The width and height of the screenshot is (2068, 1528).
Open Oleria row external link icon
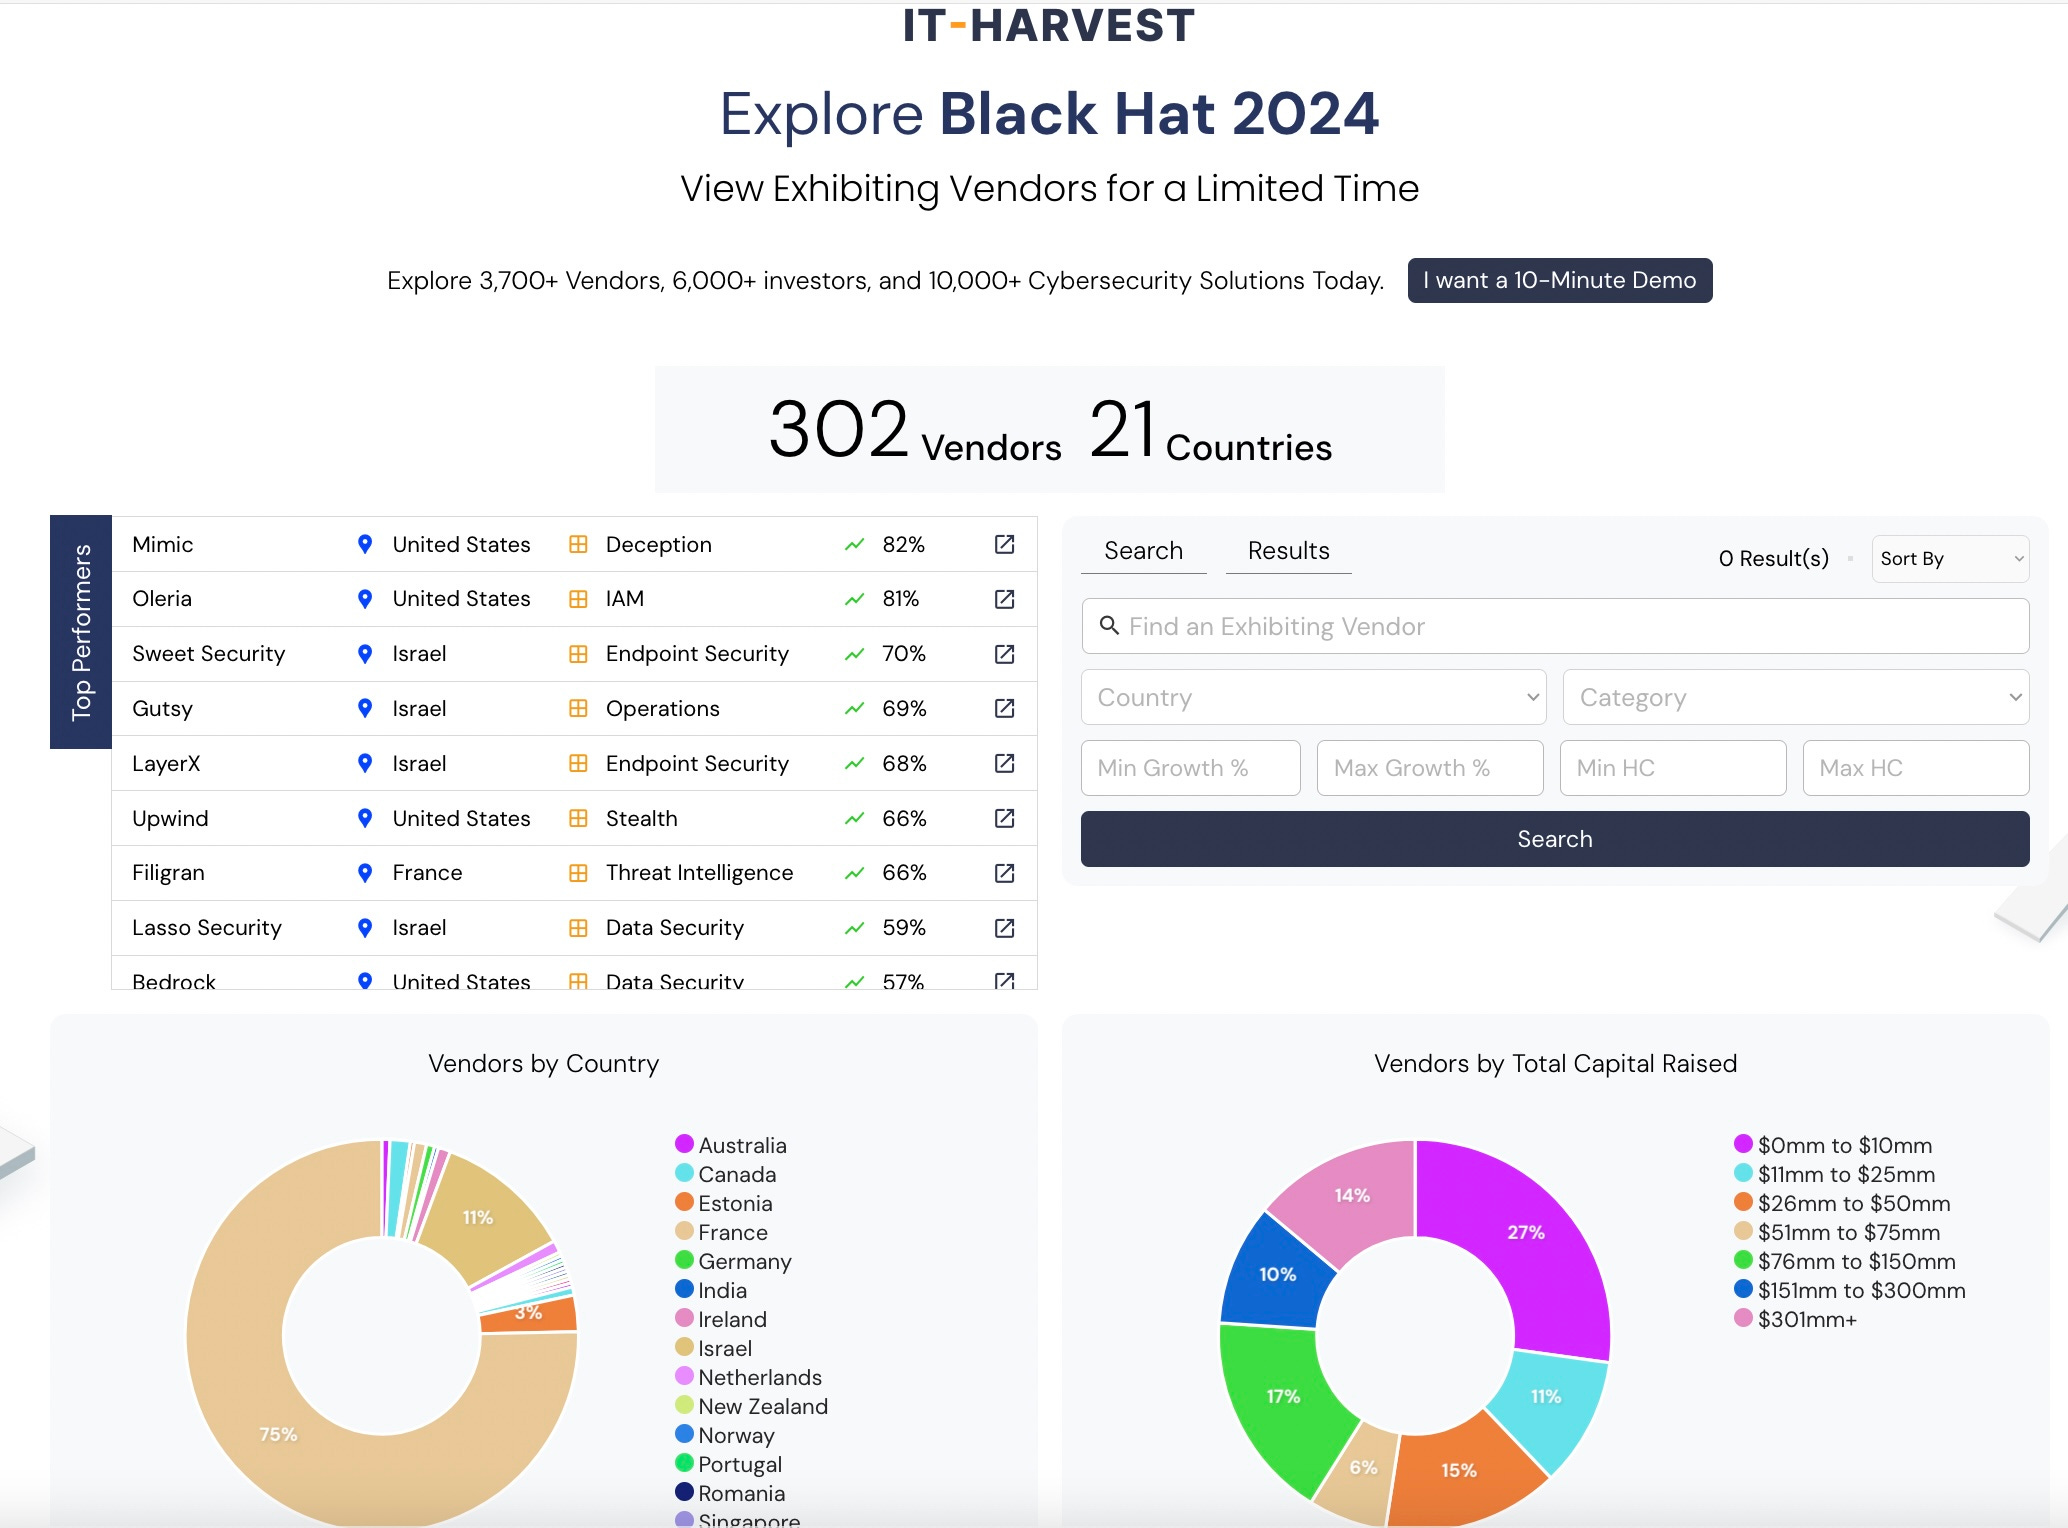click(1004, 599)
